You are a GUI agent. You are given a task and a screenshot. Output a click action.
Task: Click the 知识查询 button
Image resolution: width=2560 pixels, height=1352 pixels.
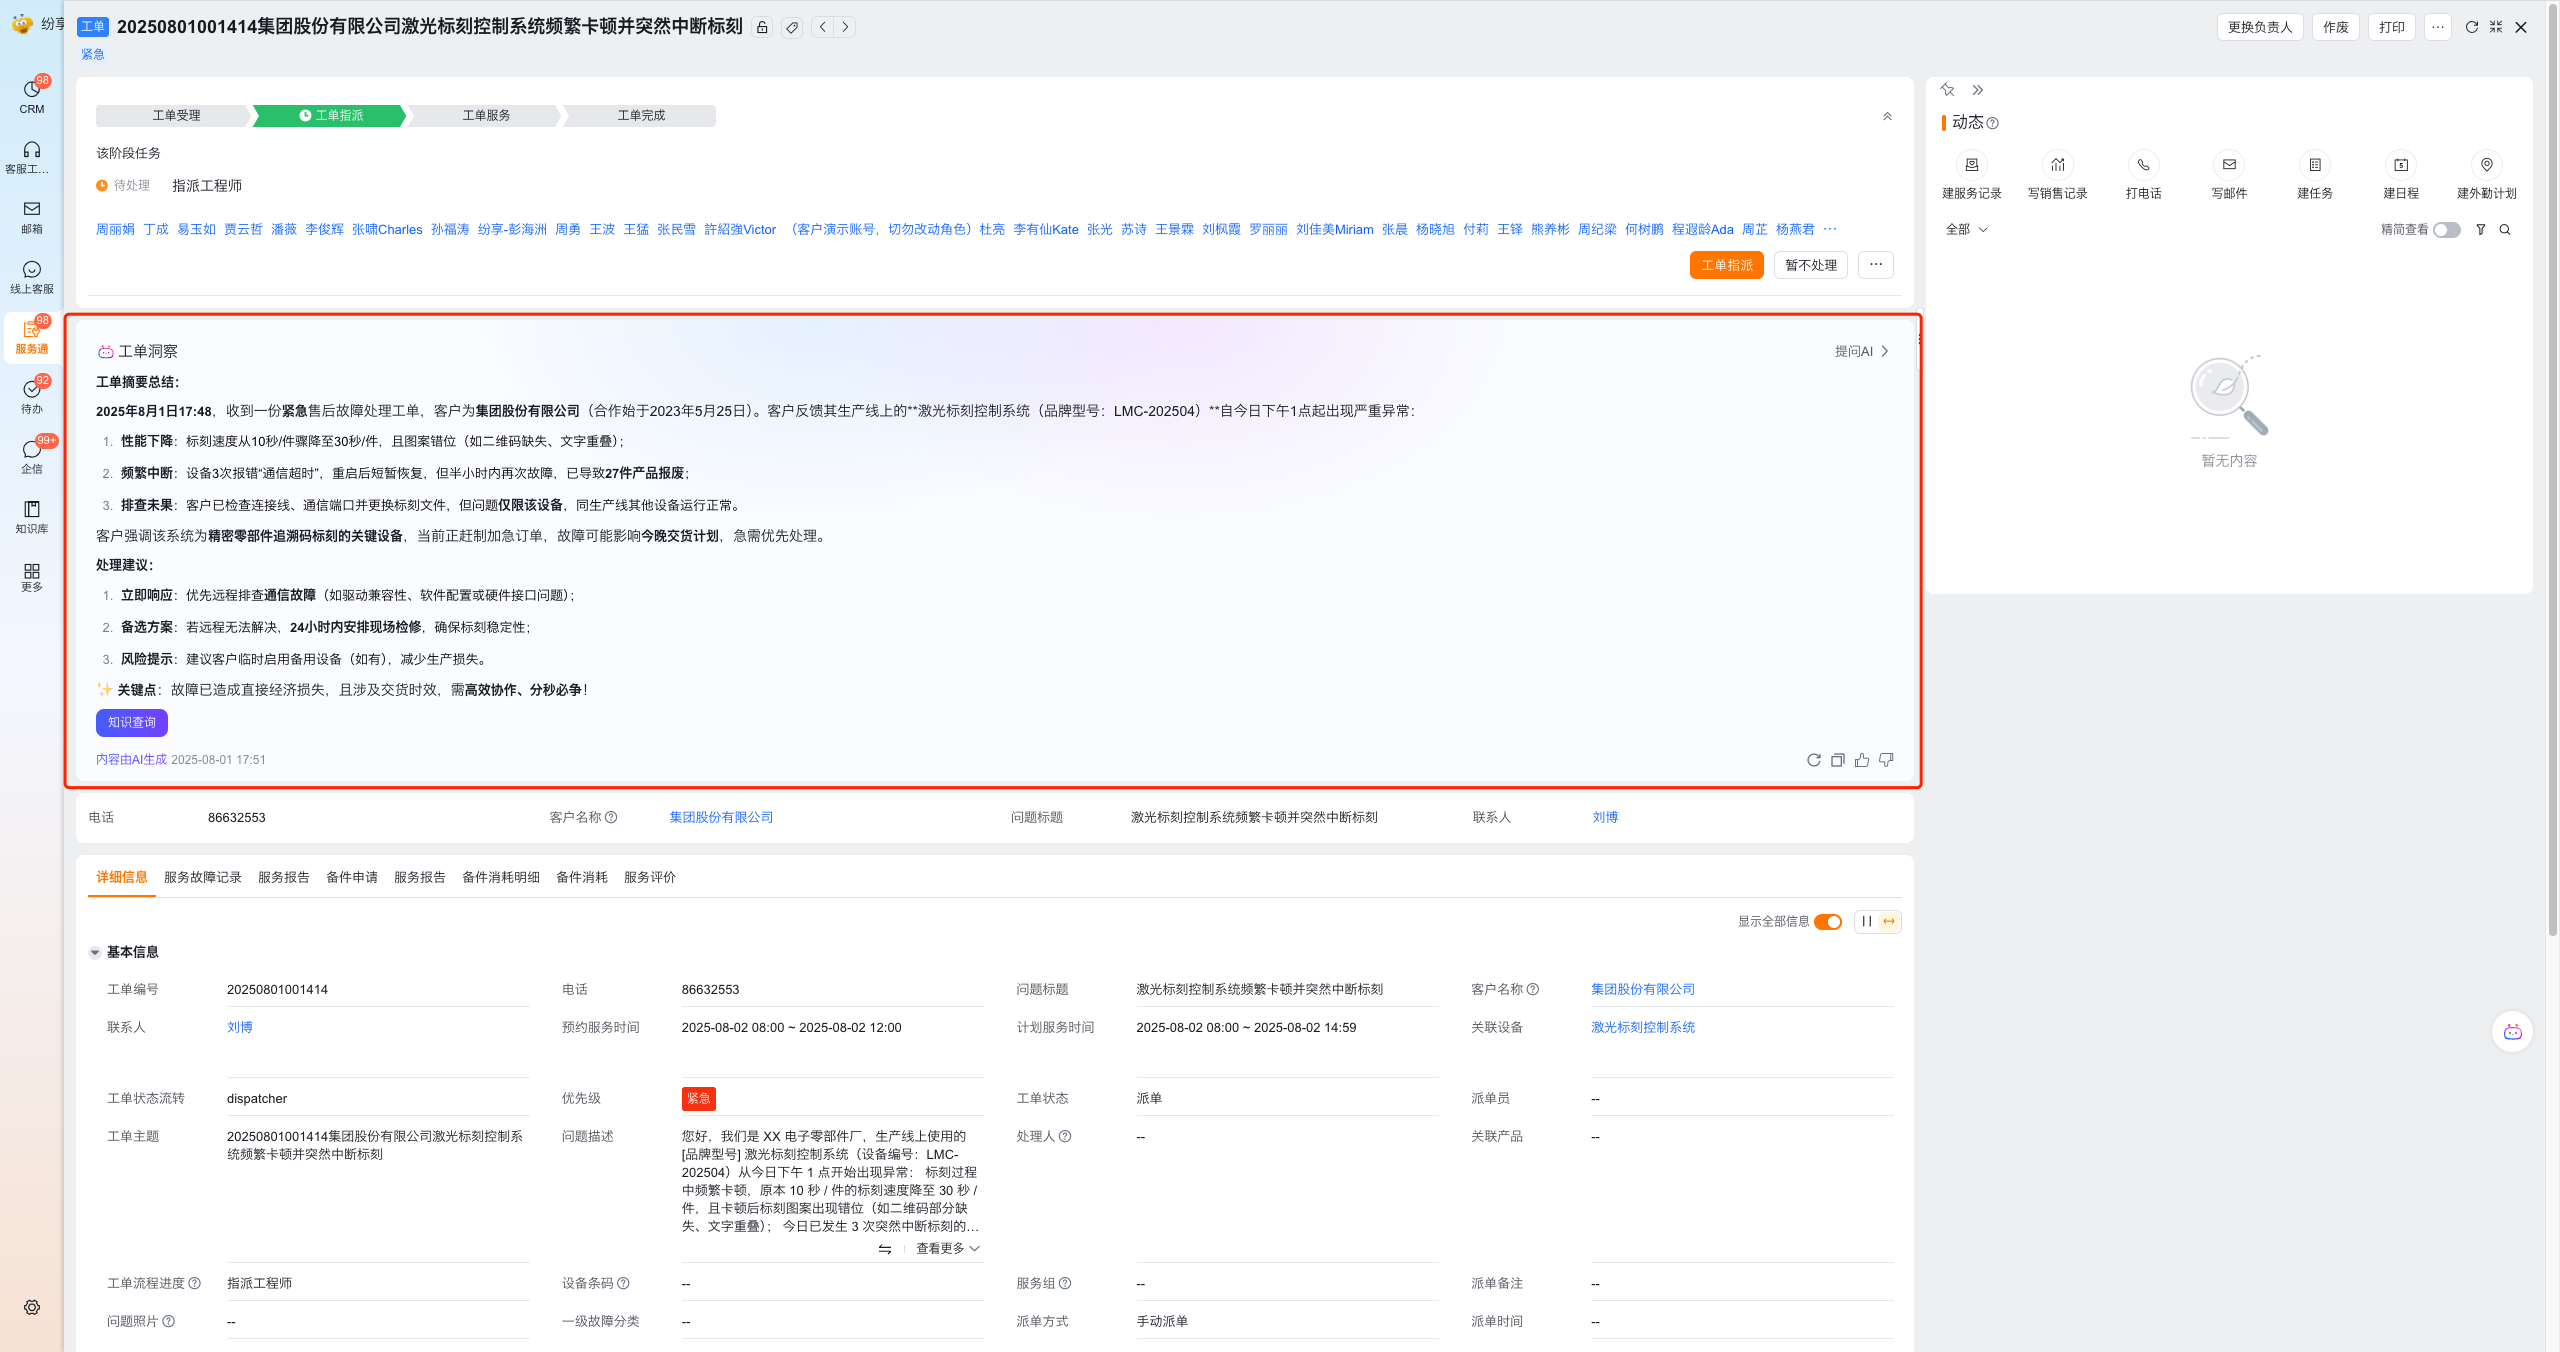(x=132, y=722)
